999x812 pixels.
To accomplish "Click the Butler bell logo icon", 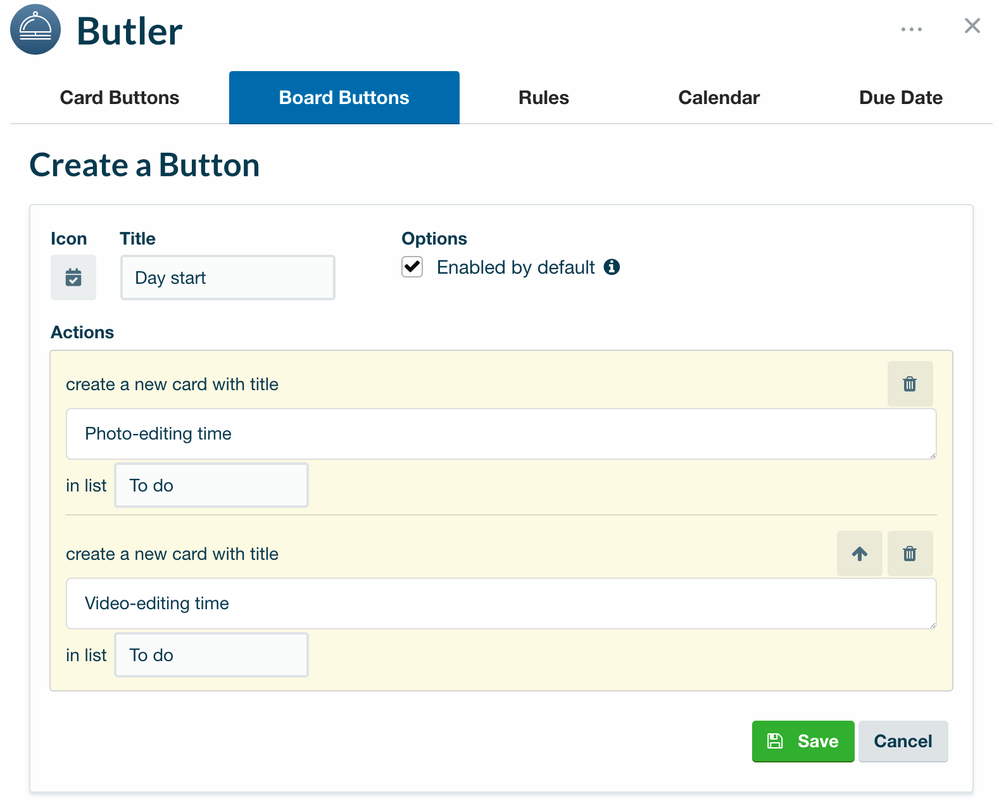I will coord(36,29).
